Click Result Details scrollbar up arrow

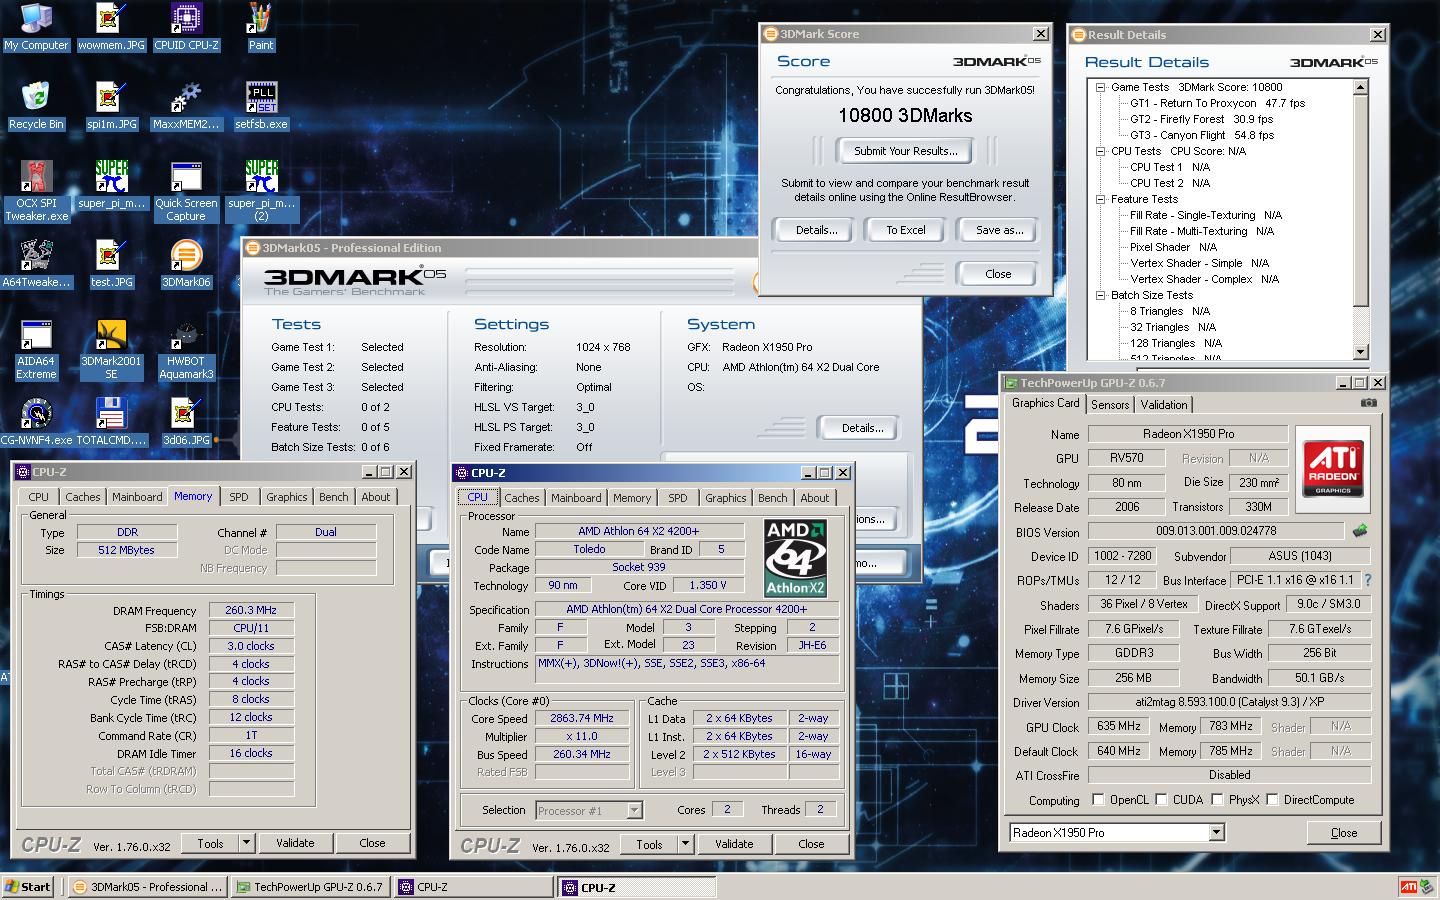click(1360, 87)
